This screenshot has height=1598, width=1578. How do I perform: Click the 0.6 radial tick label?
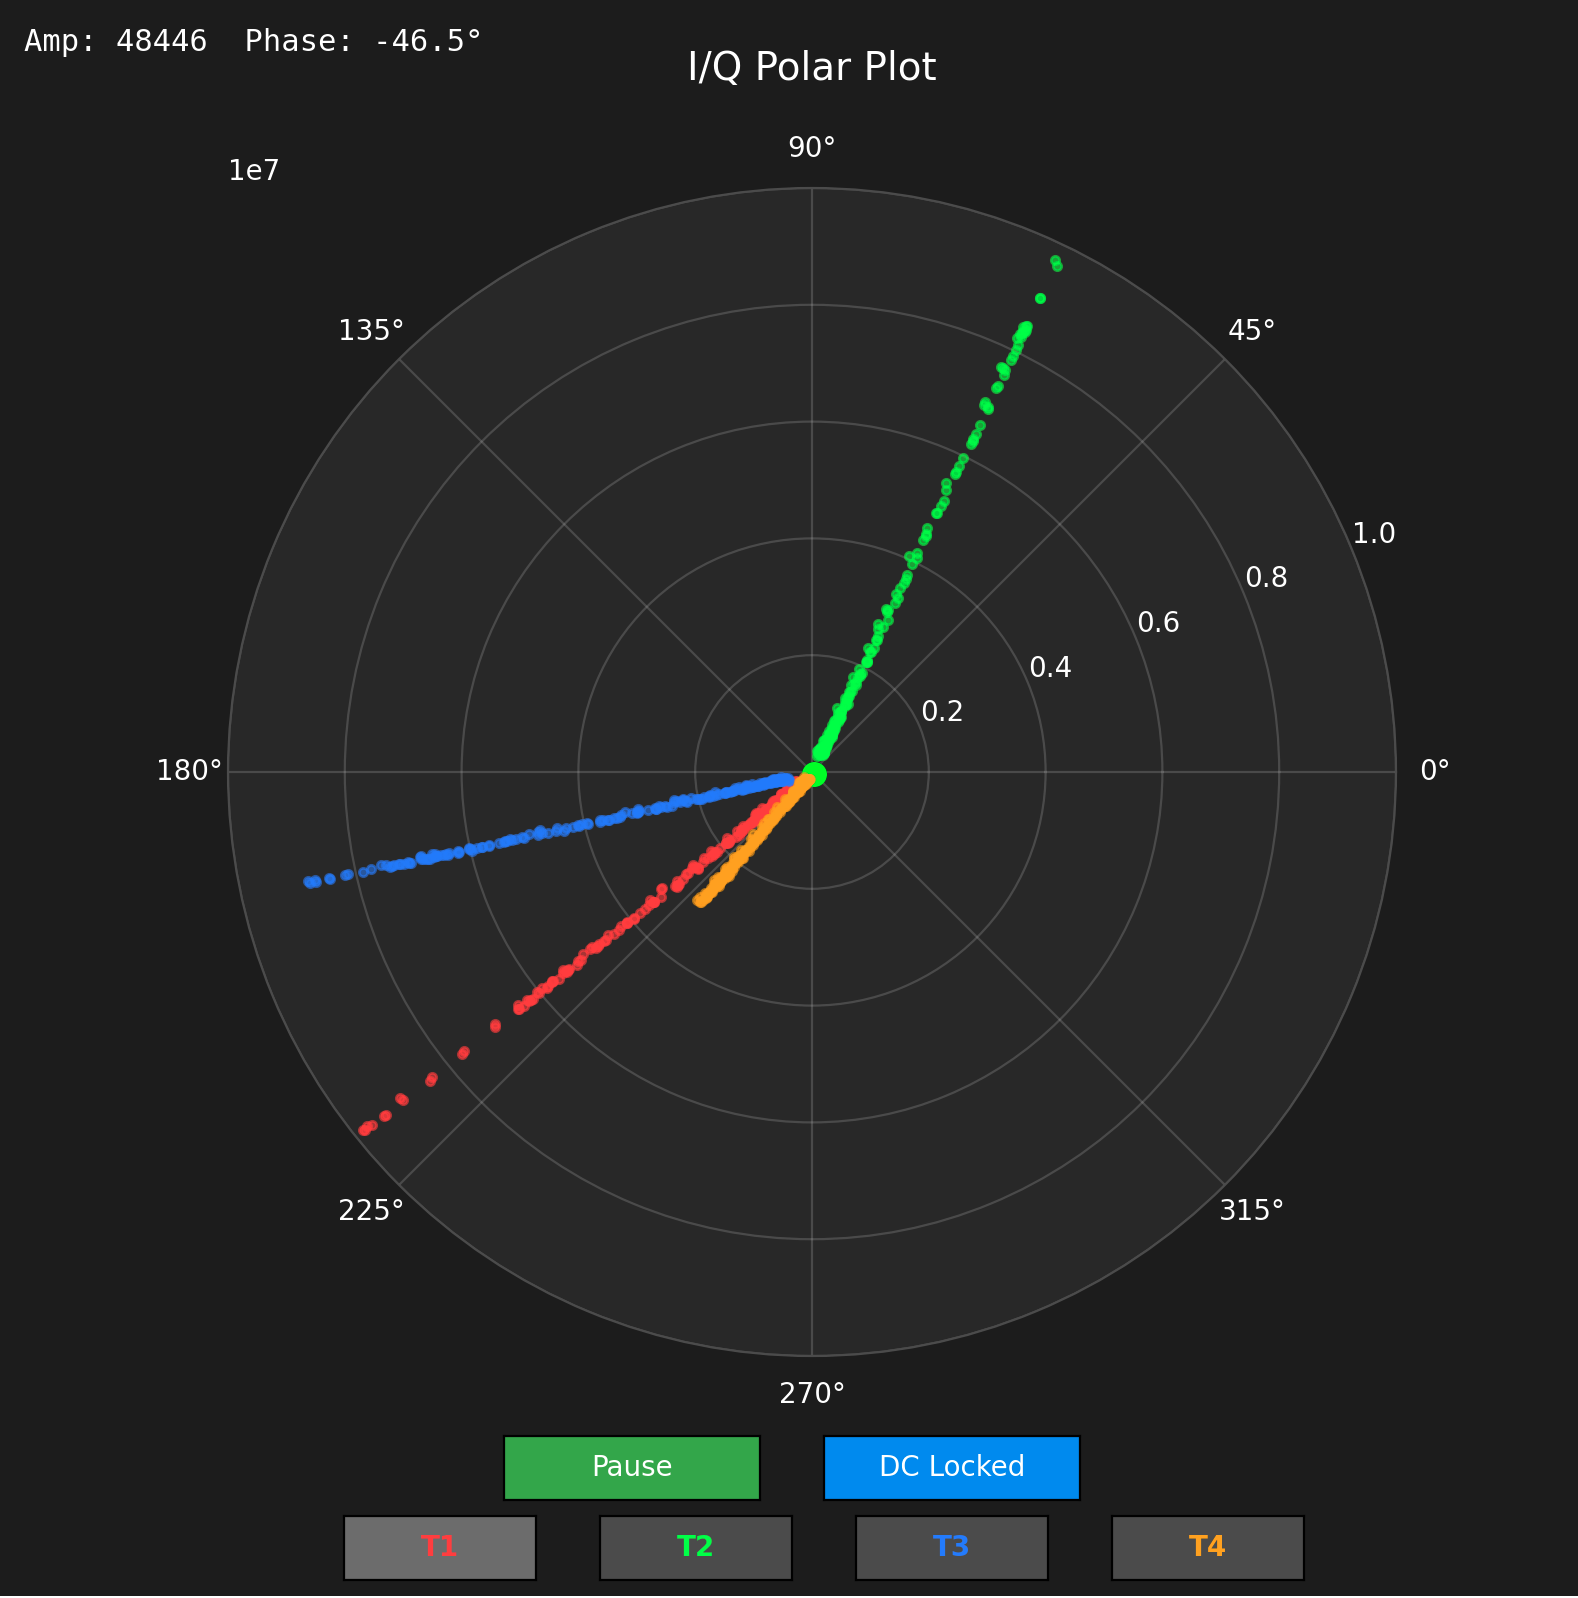(x=1158, y=623)
